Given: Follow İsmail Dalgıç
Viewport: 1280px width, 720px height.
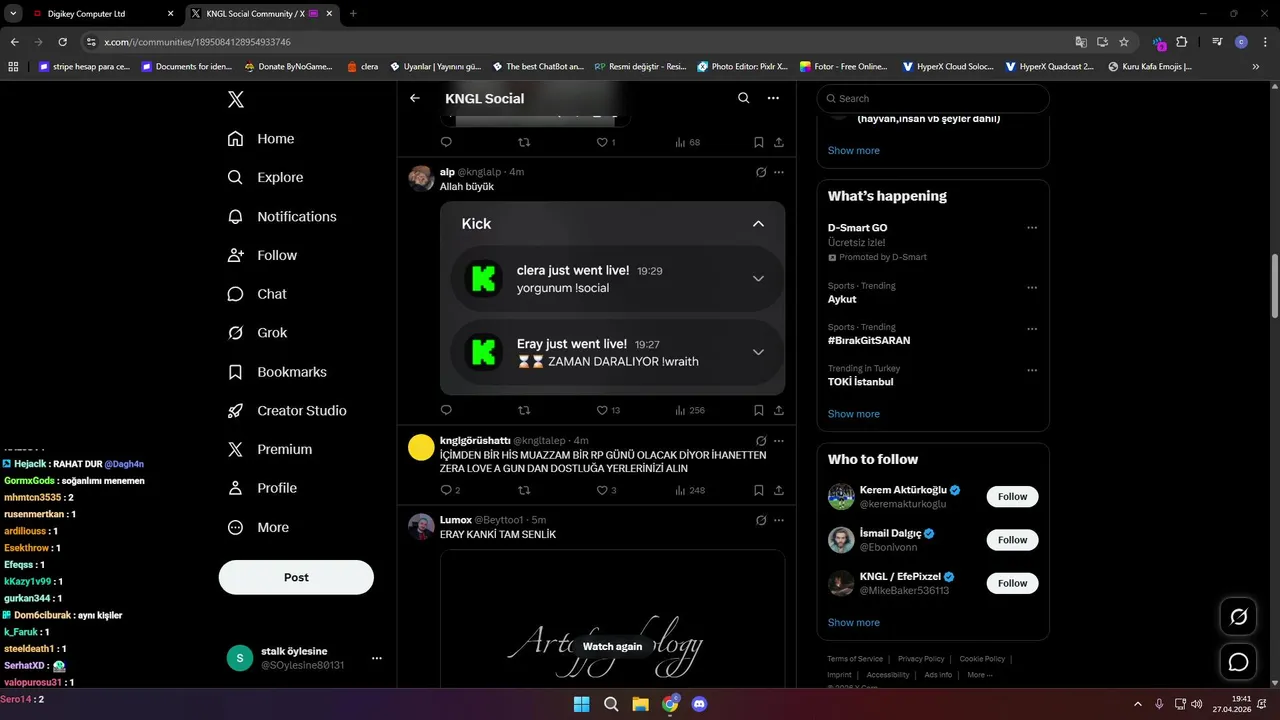Looking at the screenshot, I should [x=1012, y=540].
